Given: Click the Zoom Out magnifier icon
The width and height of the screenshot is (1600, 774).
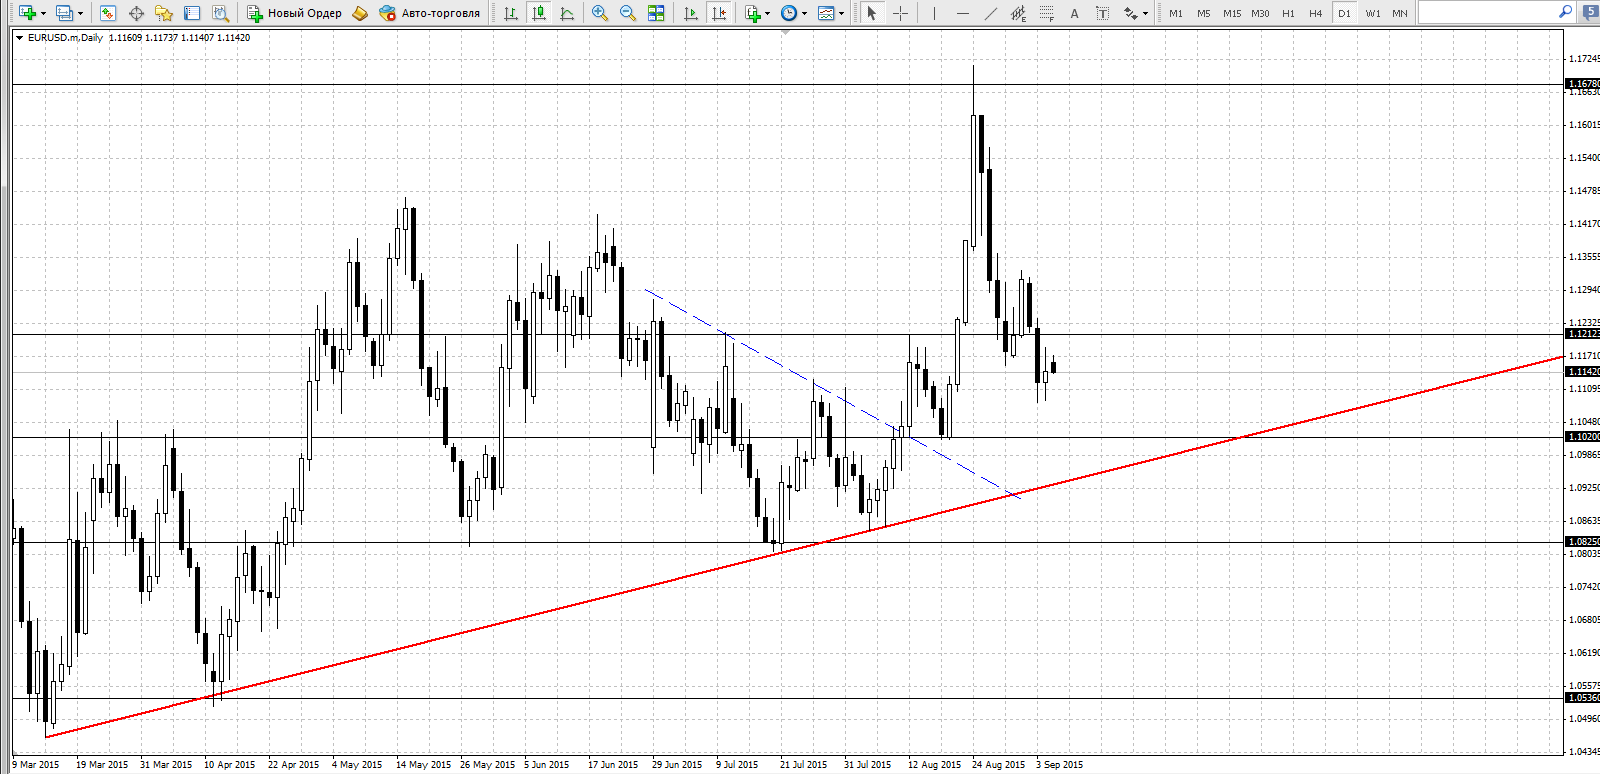Looking at the screenshot, I should 627,13.
